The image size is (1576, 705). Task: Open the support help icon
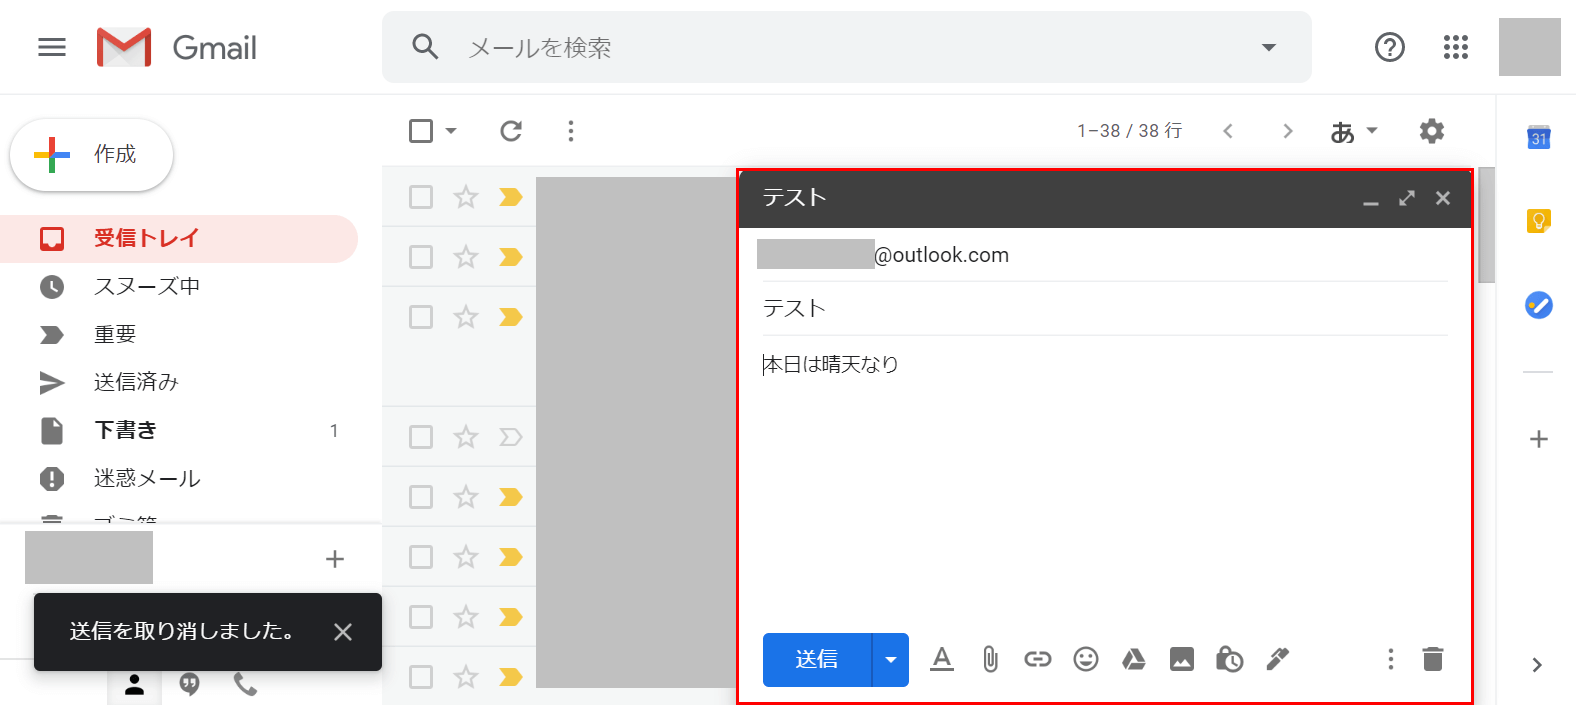pyautogui.click(x=1390, y=47)
